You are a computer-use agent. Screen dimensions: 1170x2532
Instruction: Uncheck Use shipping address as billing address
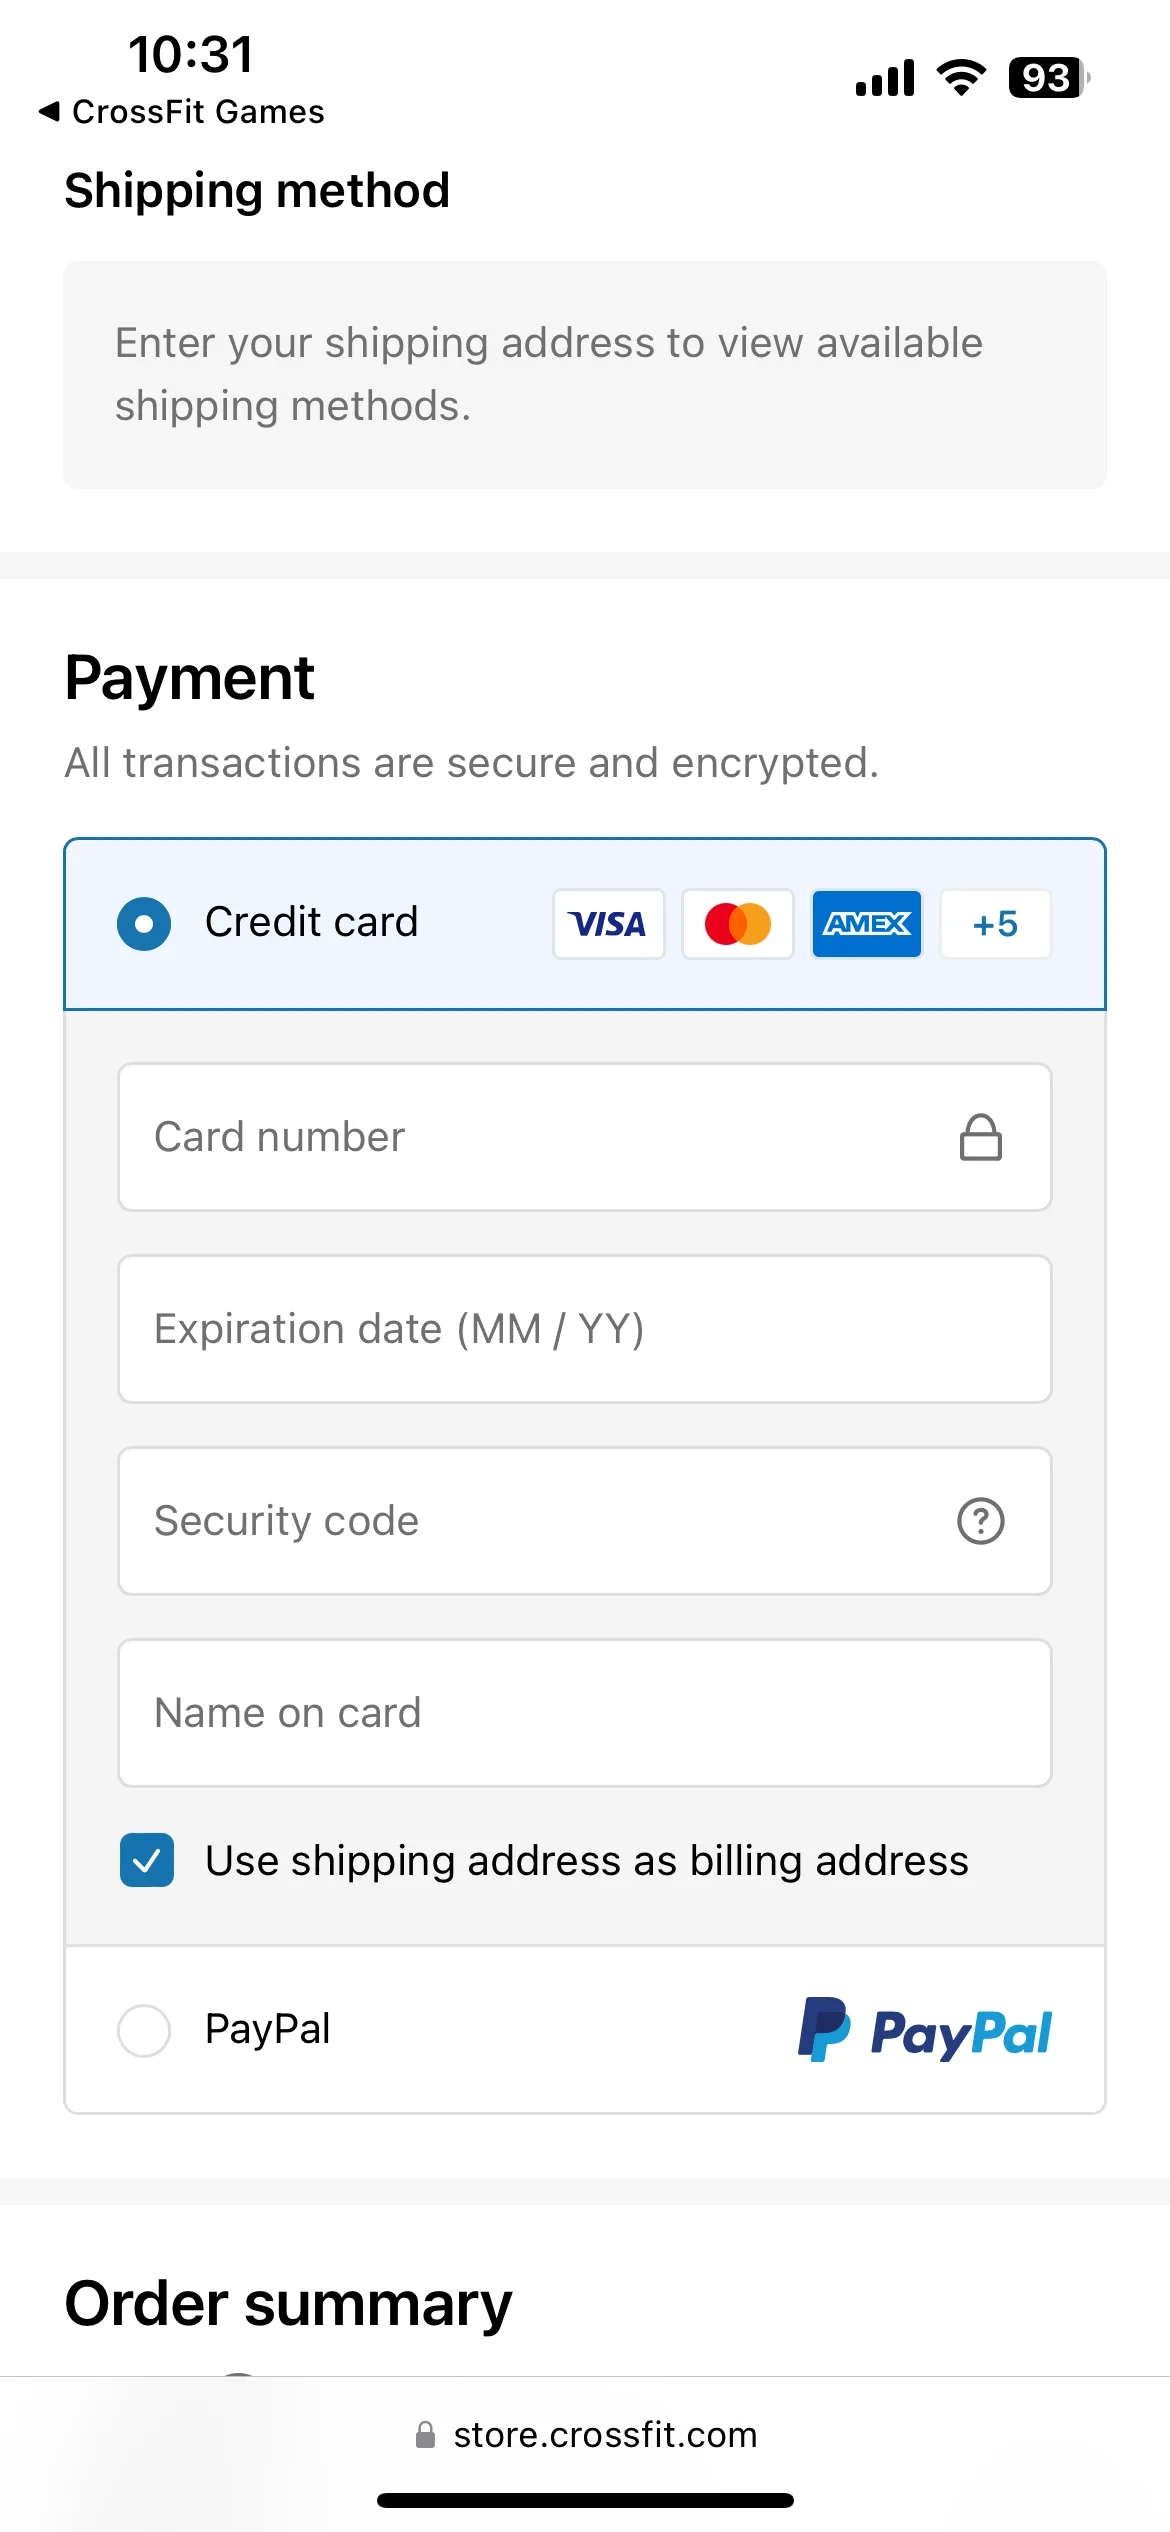(x=147, y=1860)
